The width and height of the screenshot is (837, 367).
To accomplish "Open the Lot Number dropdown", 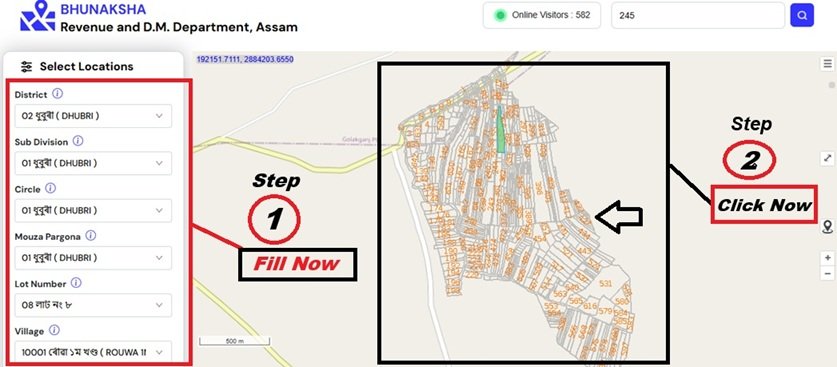I will [x=93, y=305].
